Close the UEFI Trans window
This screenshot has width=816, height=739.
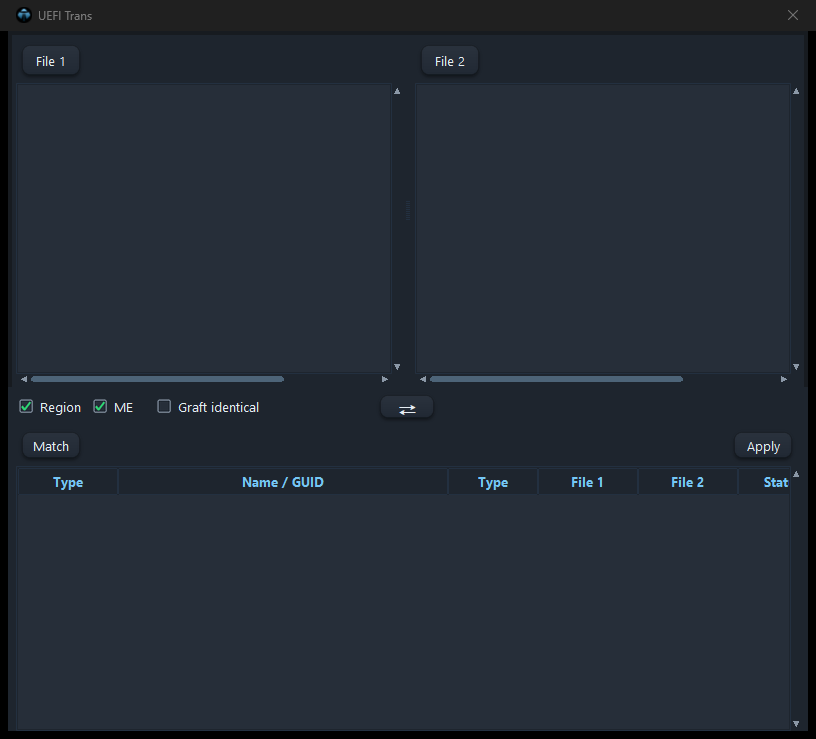click(793, 15)
